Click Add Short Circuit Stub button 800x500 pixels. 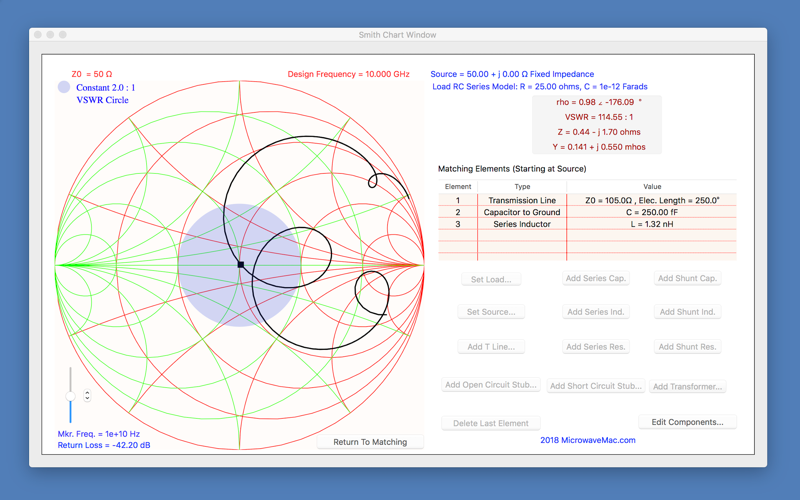pyautogui.click(x=595, y=386)
